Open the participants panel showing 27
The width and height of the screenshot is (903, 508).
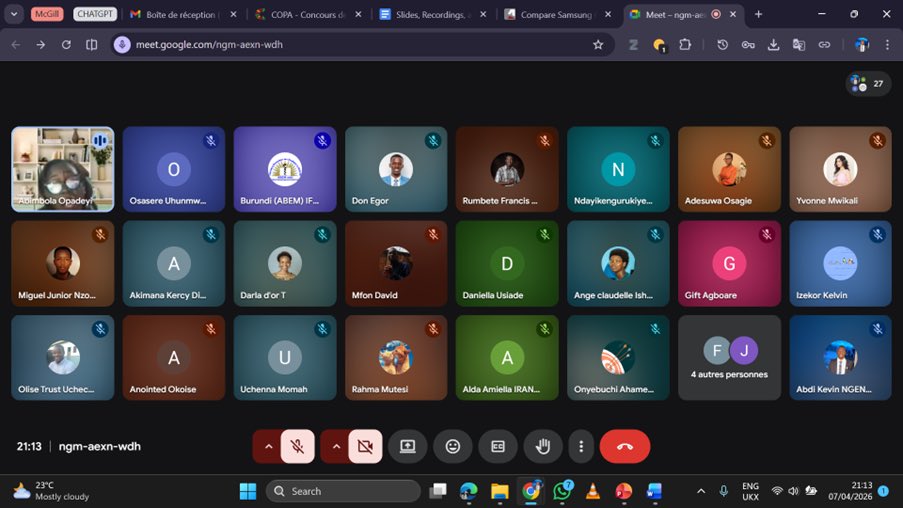(x=868, y=84)
